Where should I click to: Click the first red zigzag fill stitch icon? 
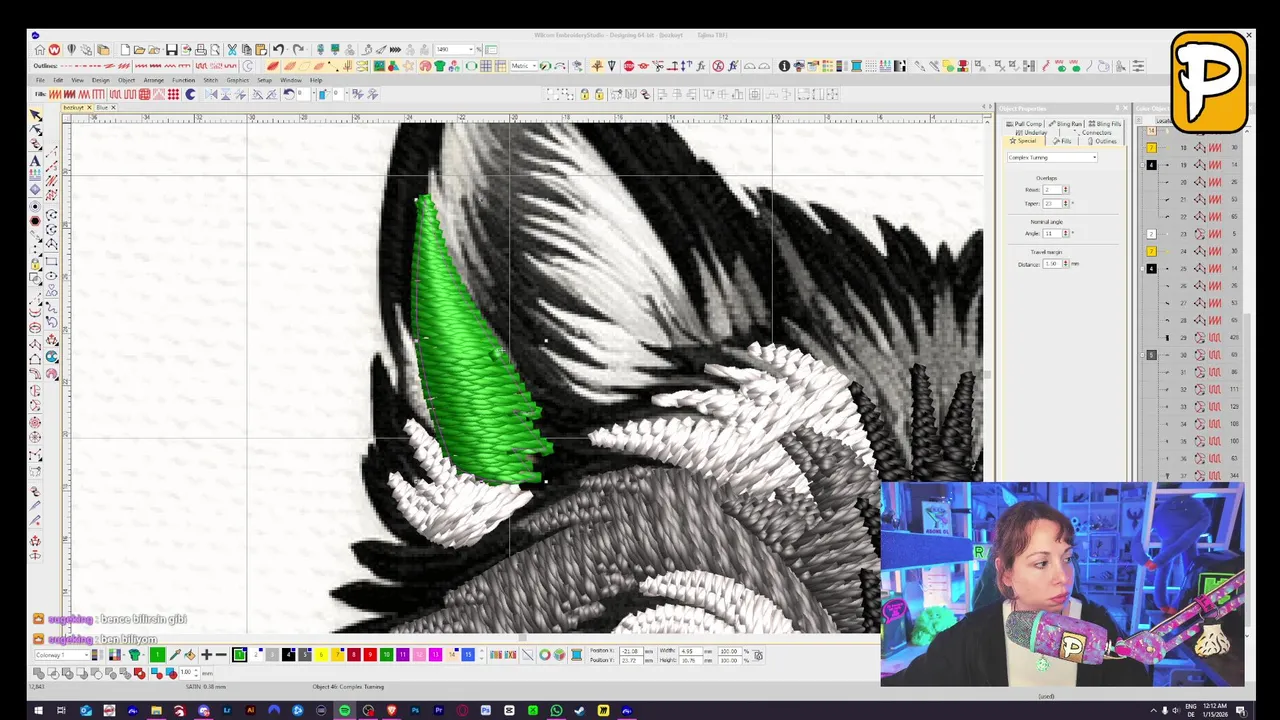[x=55, y=94]
